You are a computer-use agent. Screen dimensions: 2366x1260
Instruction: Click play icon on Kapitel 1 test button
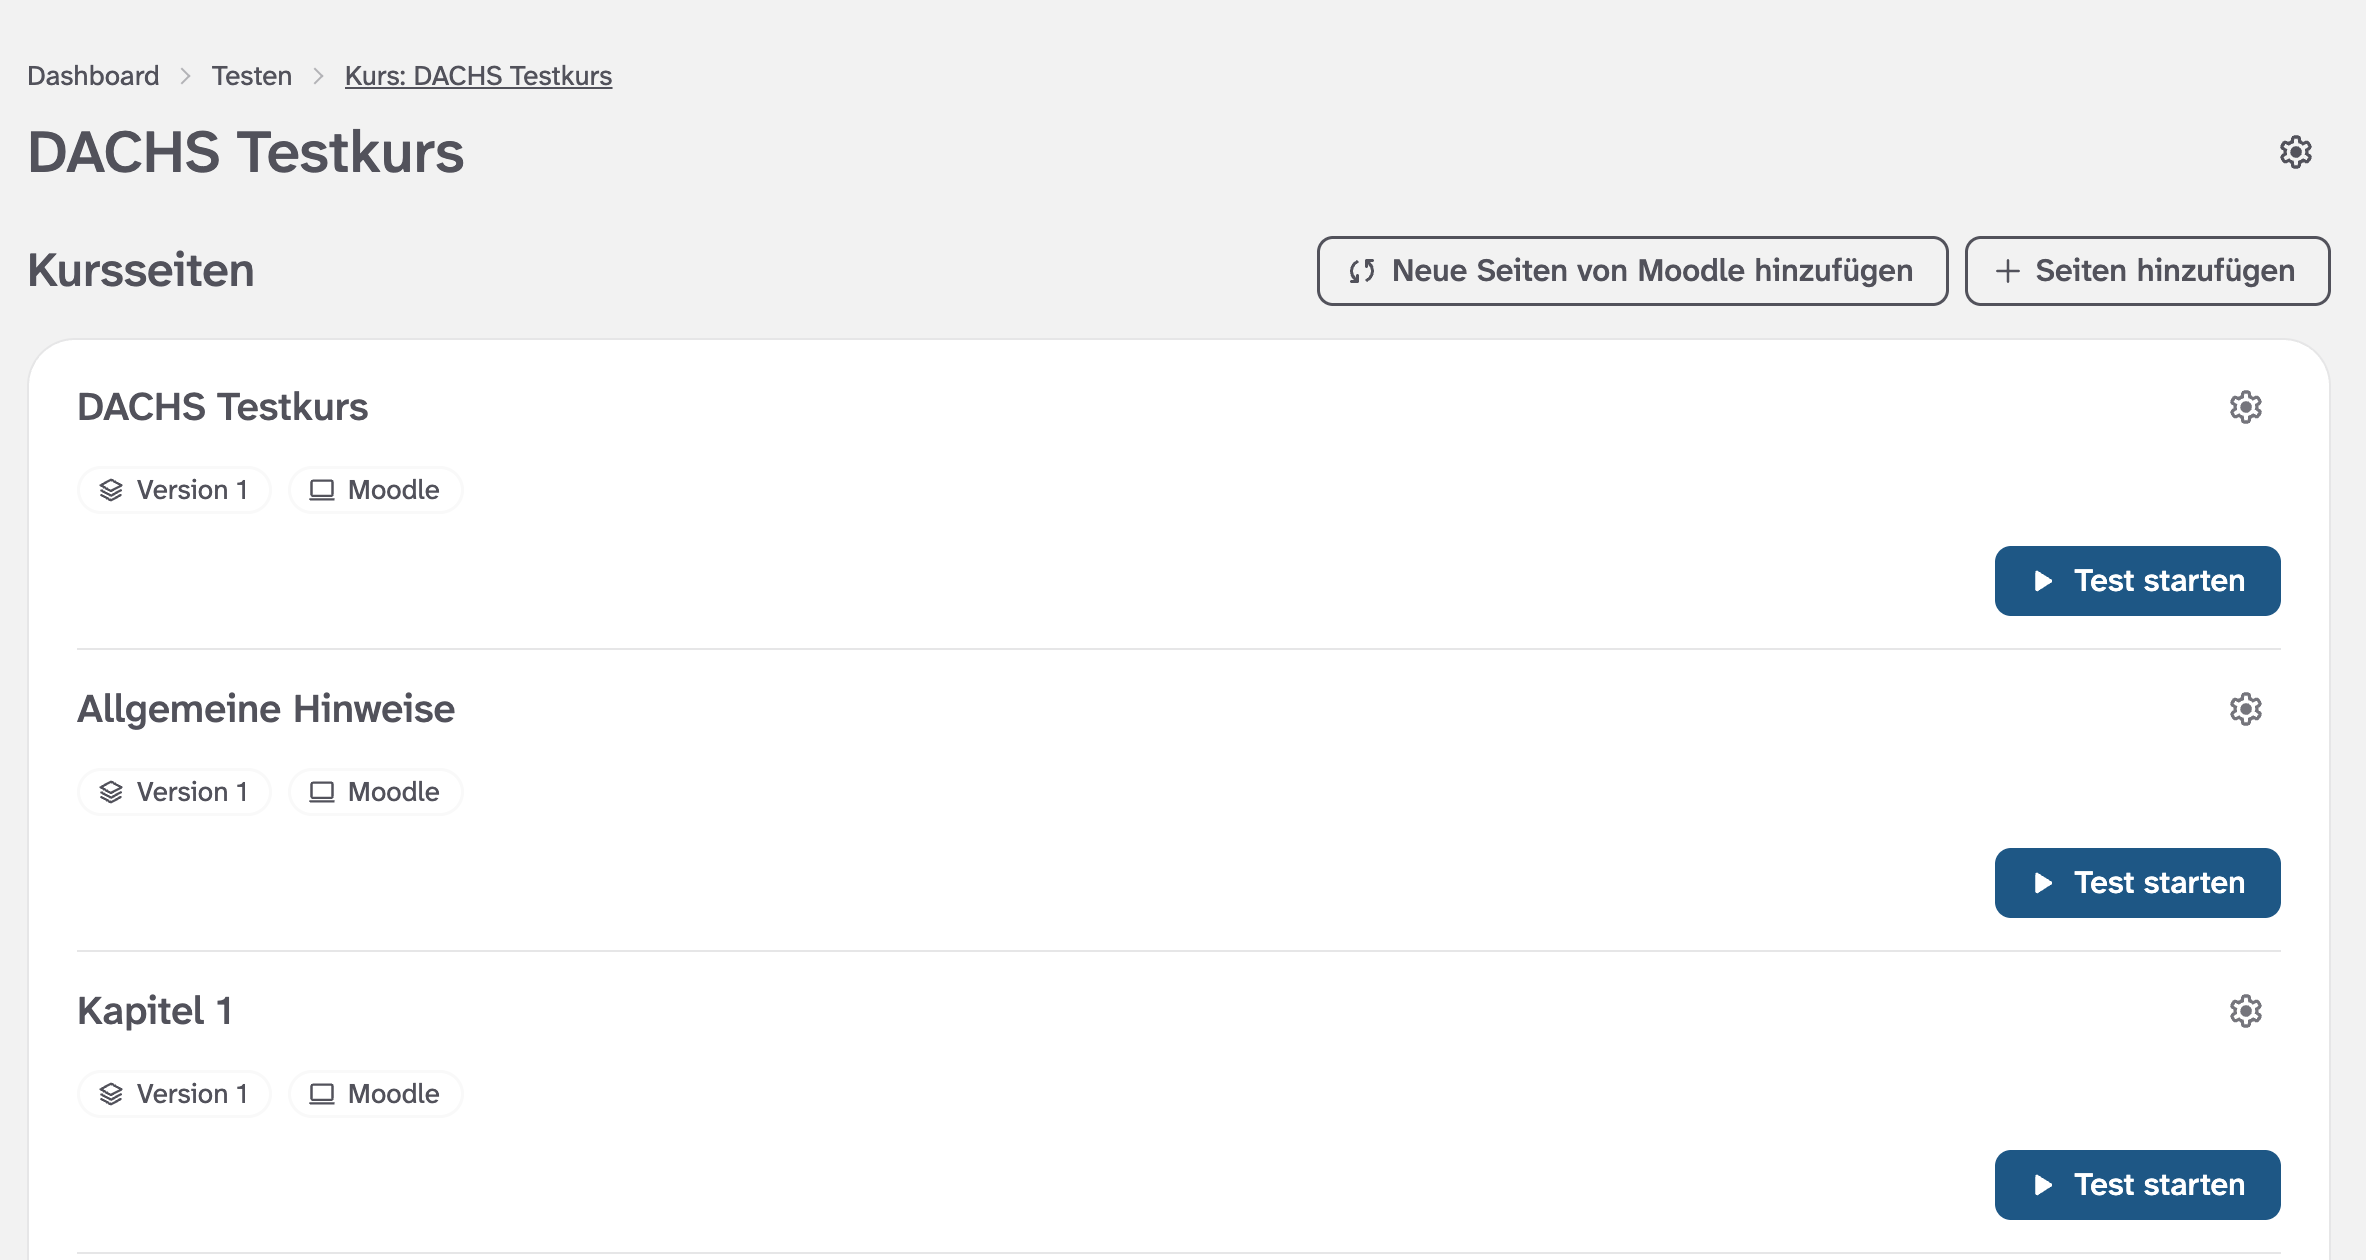tap(2043, 1185)
